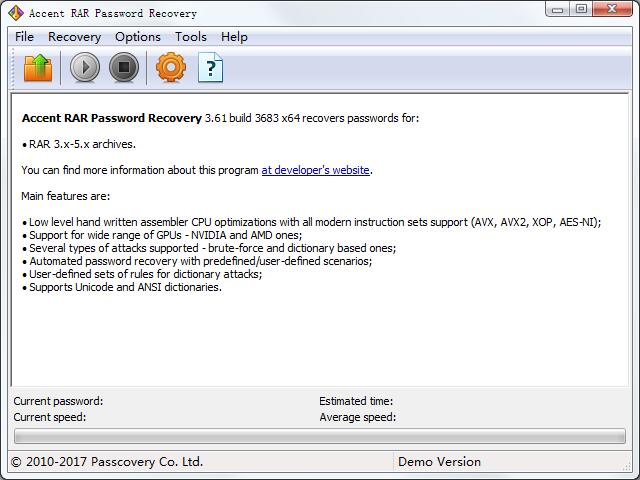The width and height of the screenshot is (640, 480).
Task: Open the Tools menu
Action: coord(191,37)
